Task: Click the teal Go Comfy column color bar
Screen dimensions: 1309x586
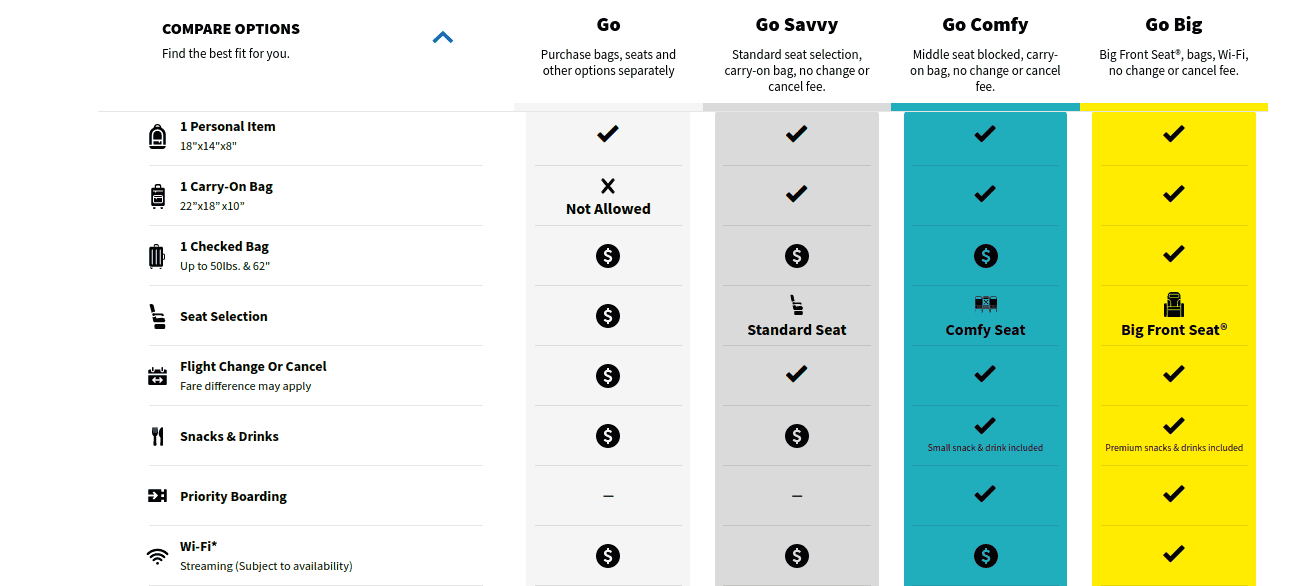Action: 985,106
